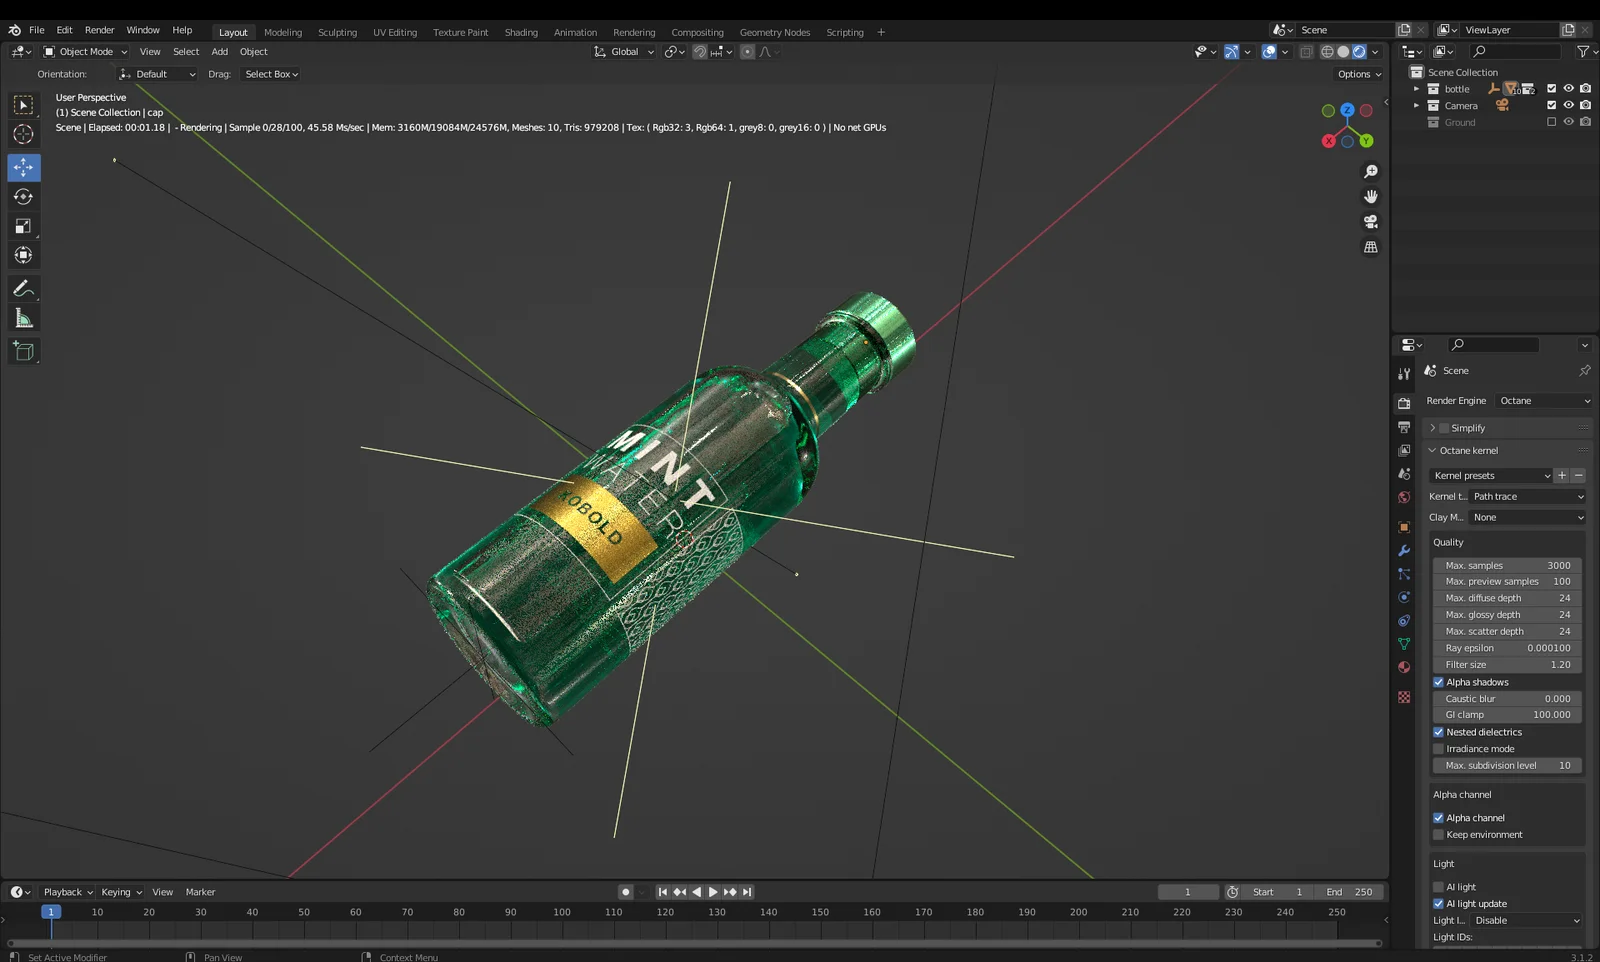This screenshot has width=1600, height=962.
Task: Disable Alpha shadows
Action: click(1439, 682)
